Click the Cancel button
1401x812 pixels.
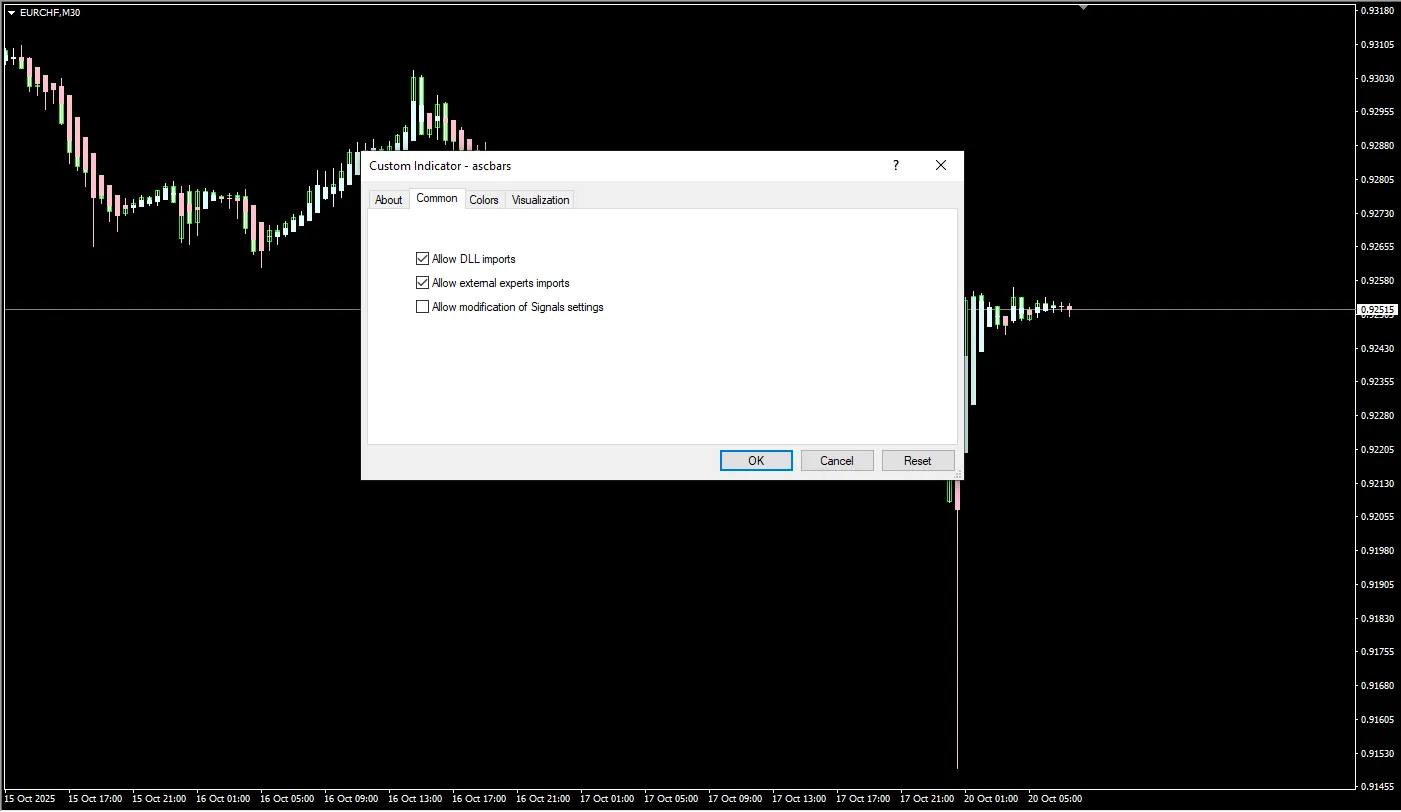(837, 461)
